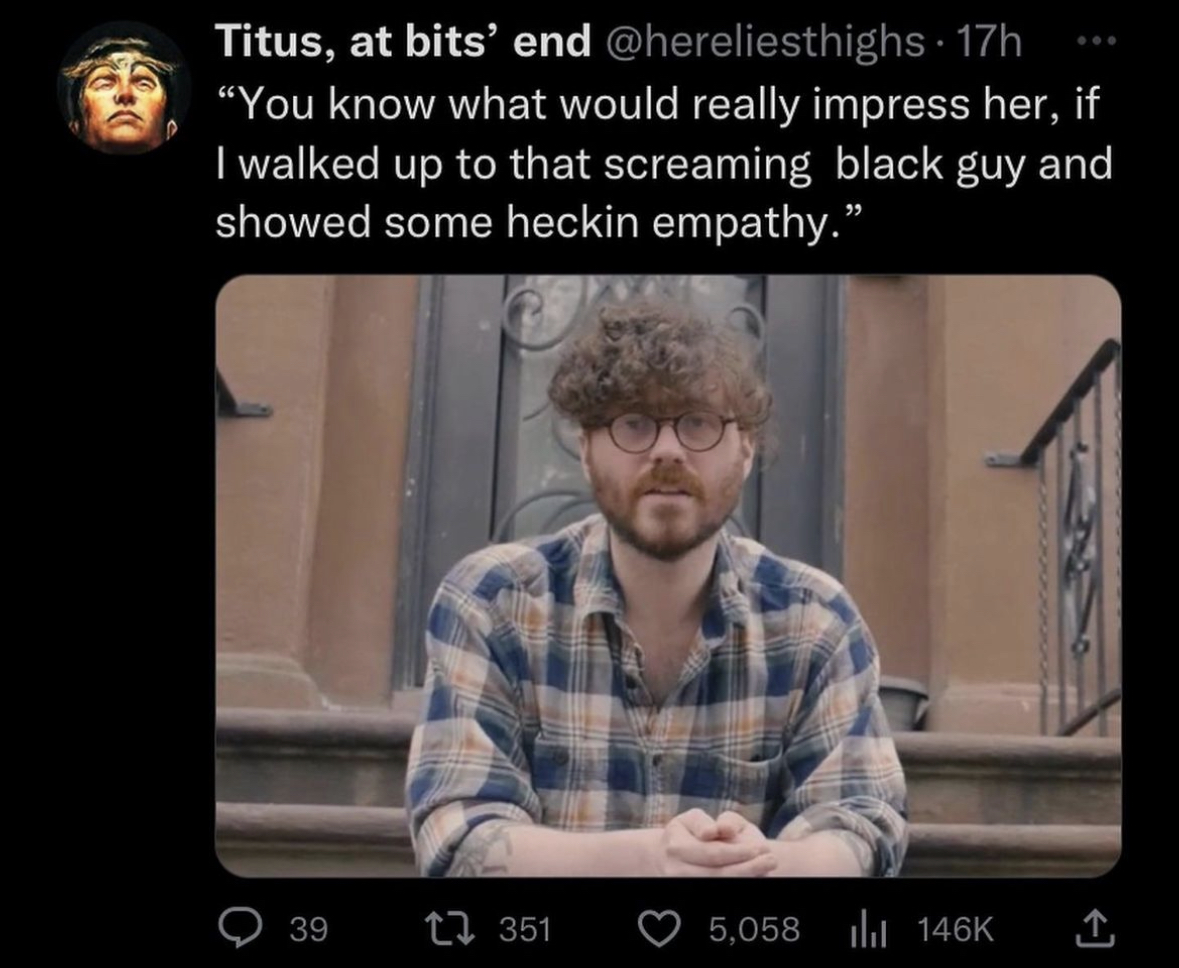
Task: Retweet using the arrows icon
Action: pyautogui.click(x=450, y=929)
